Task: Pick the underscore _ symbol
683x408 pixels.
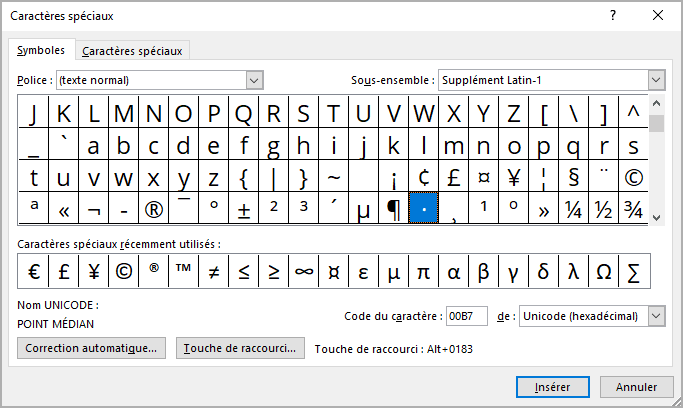Action: (x=34, y=144)
